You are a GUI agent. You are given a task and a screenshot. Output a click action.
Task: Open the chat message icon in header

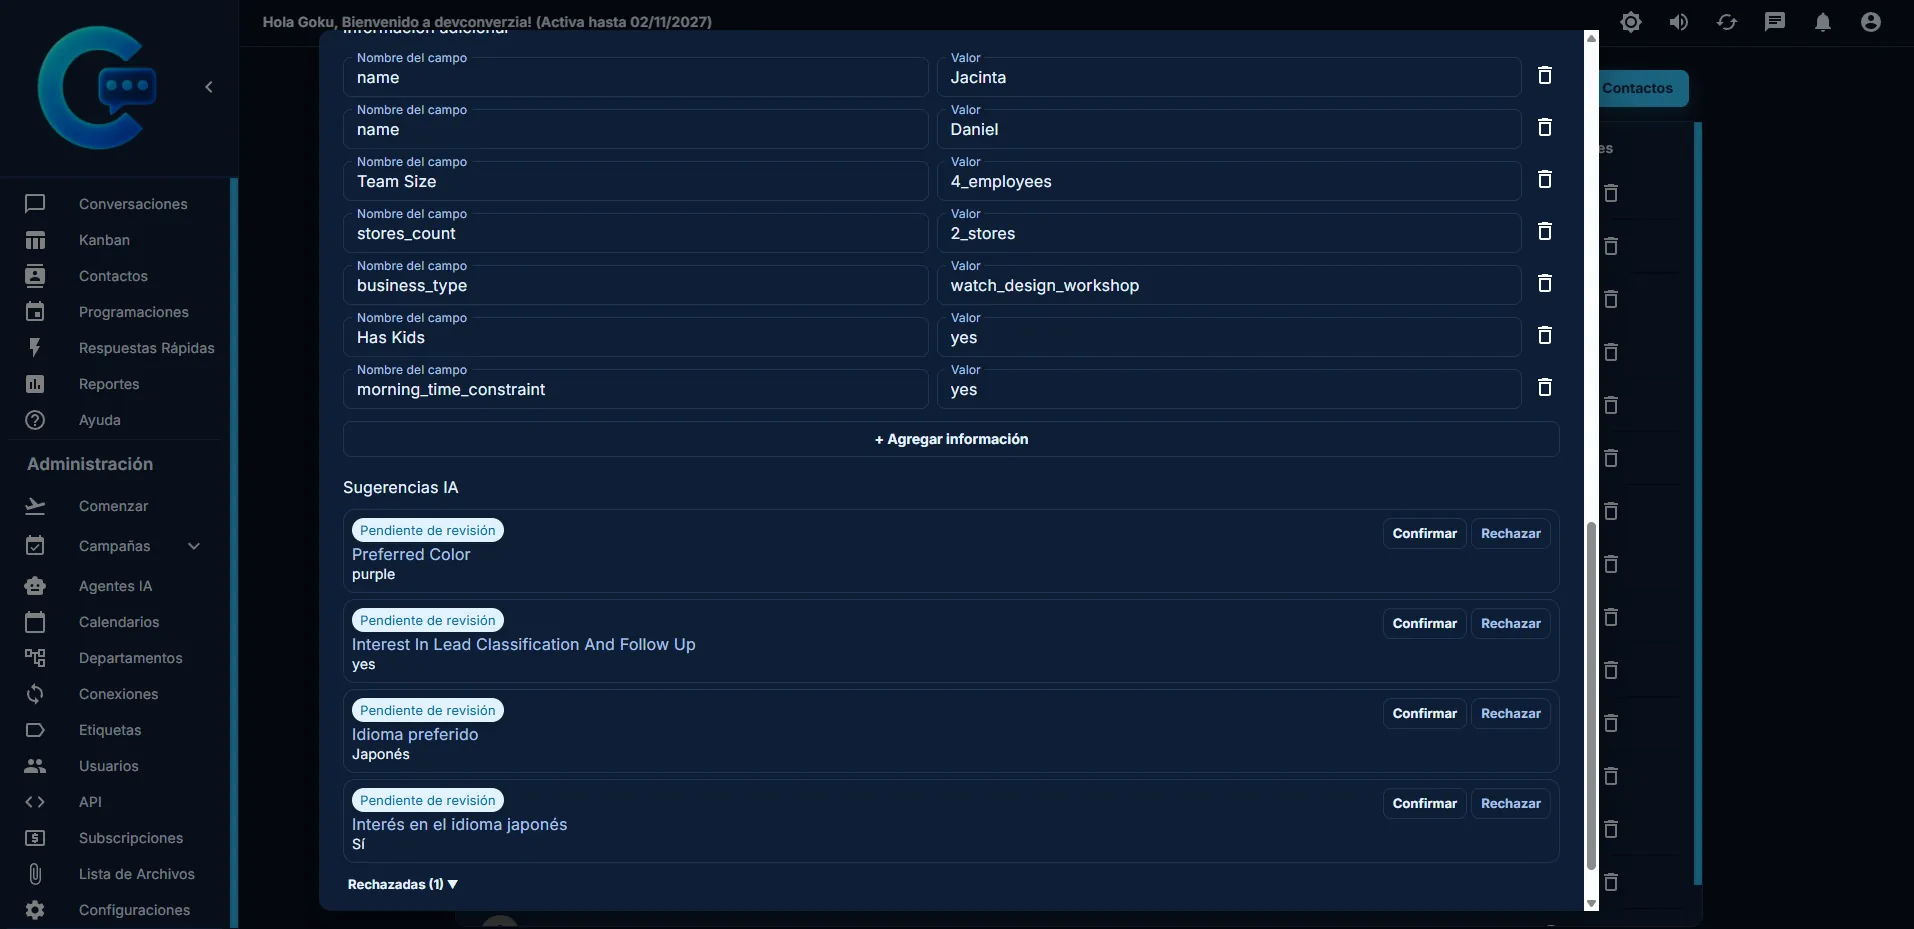click(1775, 22)
